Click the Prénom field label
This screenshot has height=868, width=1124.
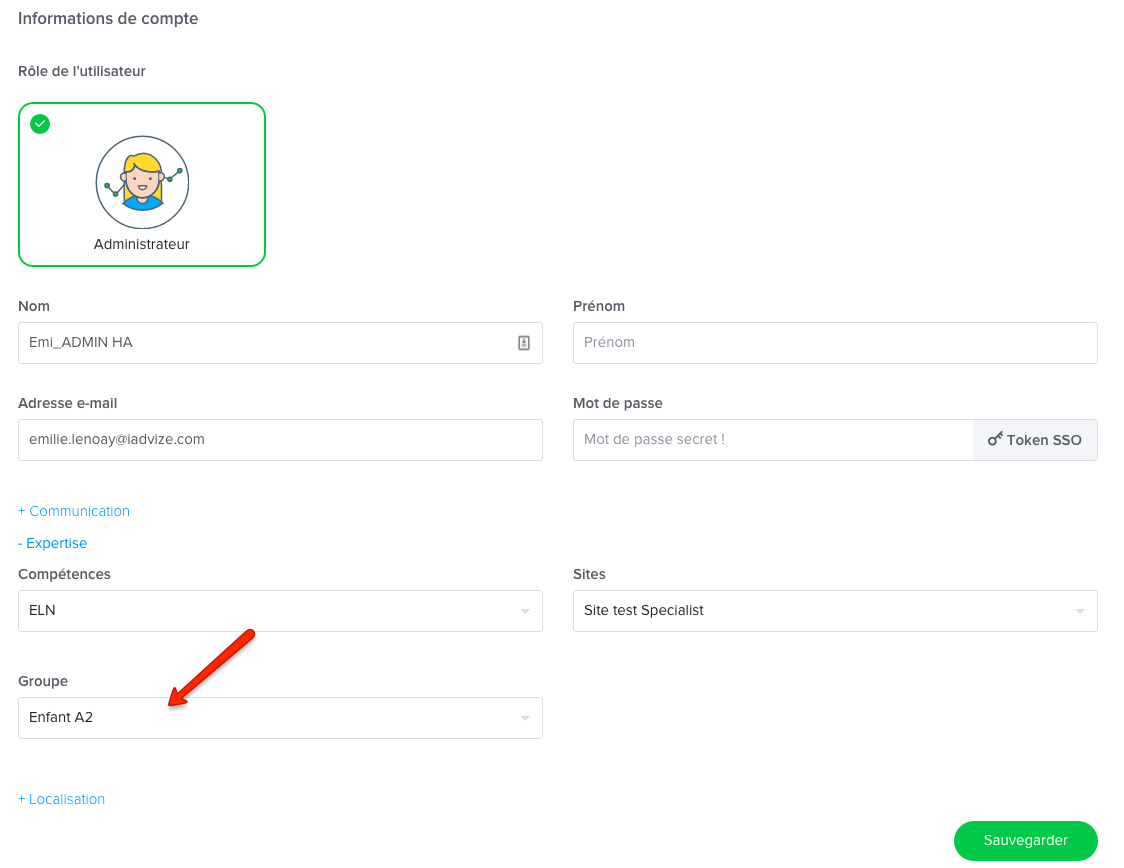click(599, 306)
